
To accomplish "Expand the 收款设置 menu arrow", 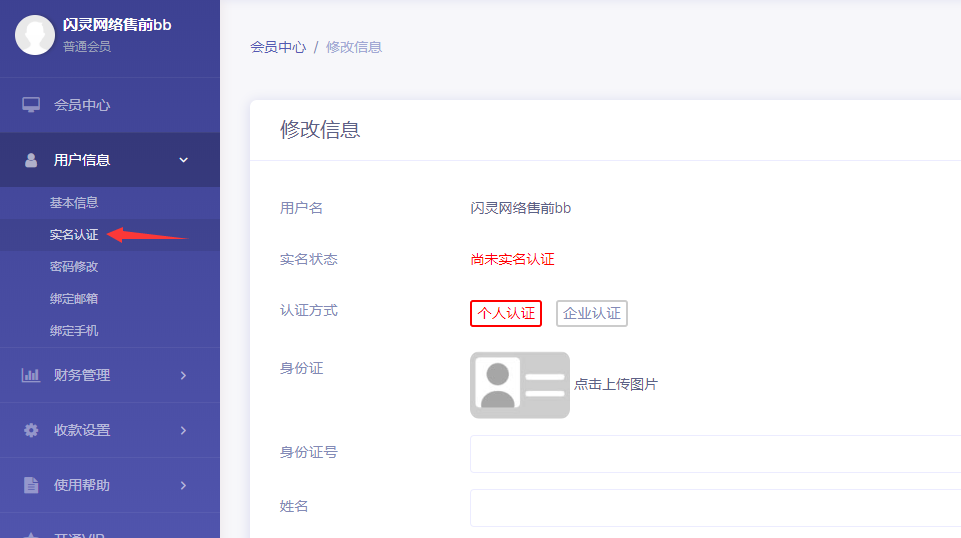I will (x=183, y=430).
